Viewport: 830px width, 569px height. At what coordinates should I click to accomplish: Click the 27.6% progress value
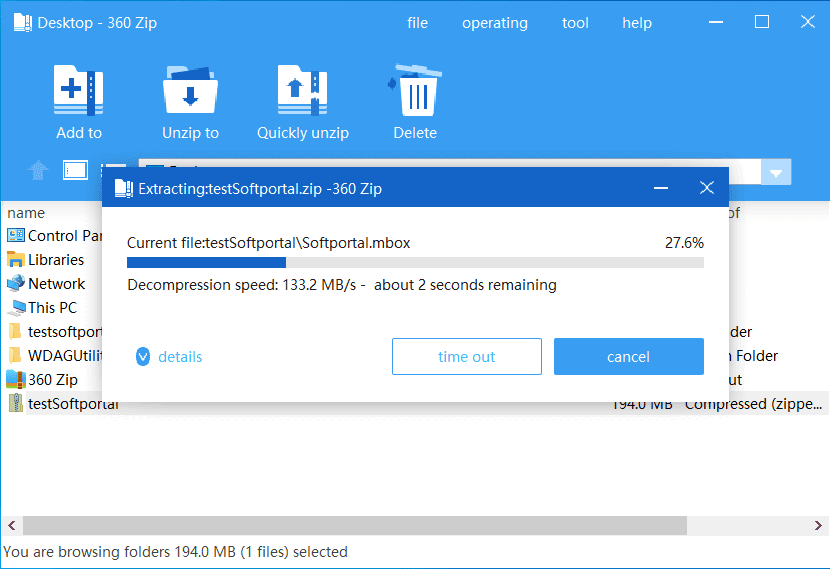coord(684,242)
